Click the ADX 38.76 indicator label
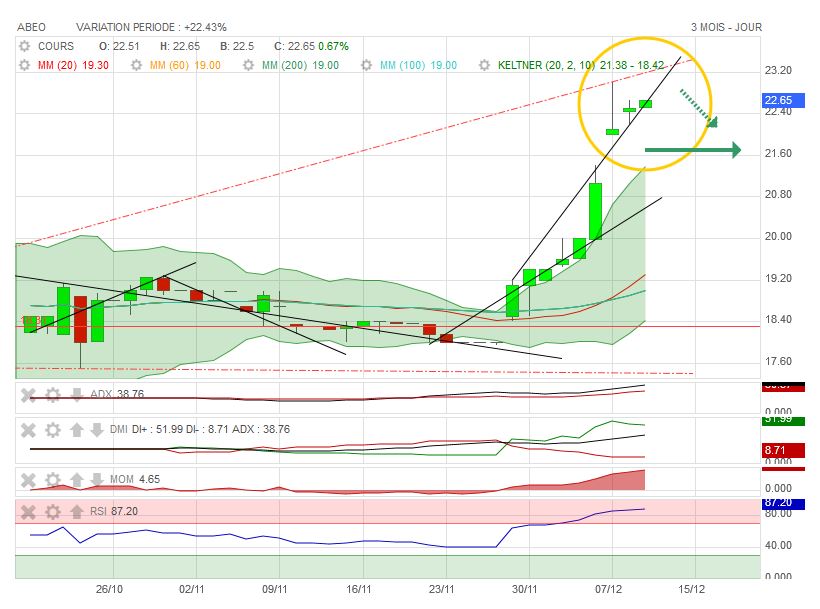This screenshot has height=609, width=820. [x=117, y=394]
